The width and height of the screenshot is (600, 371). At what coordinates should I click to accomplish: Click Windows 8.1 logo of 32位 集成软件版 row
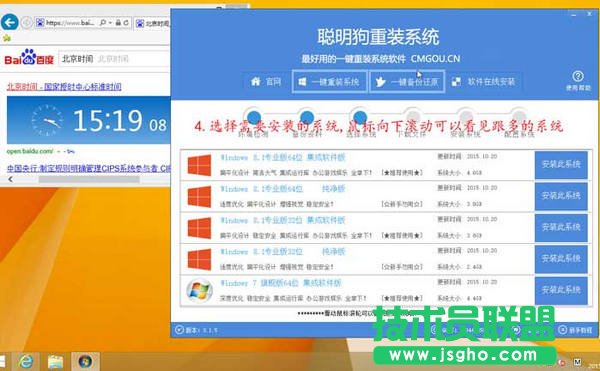click(199, 228)
